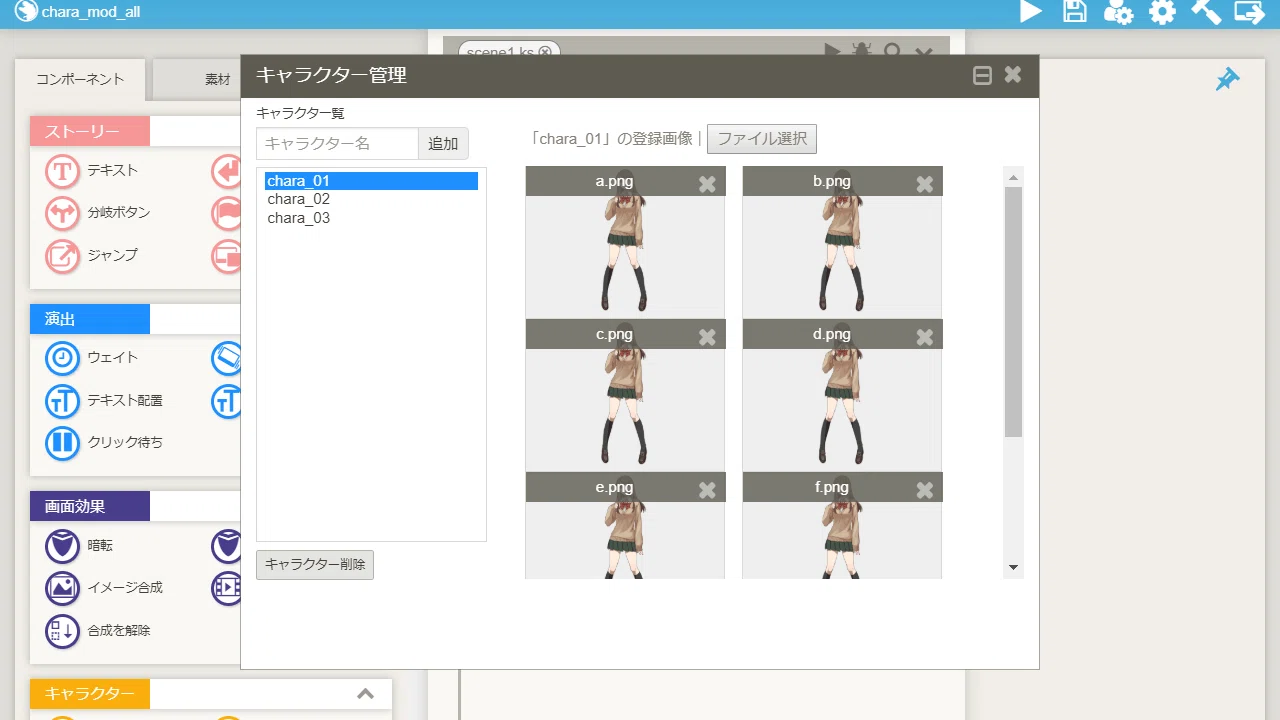Select chara_01 in character list

pos(371,181)
